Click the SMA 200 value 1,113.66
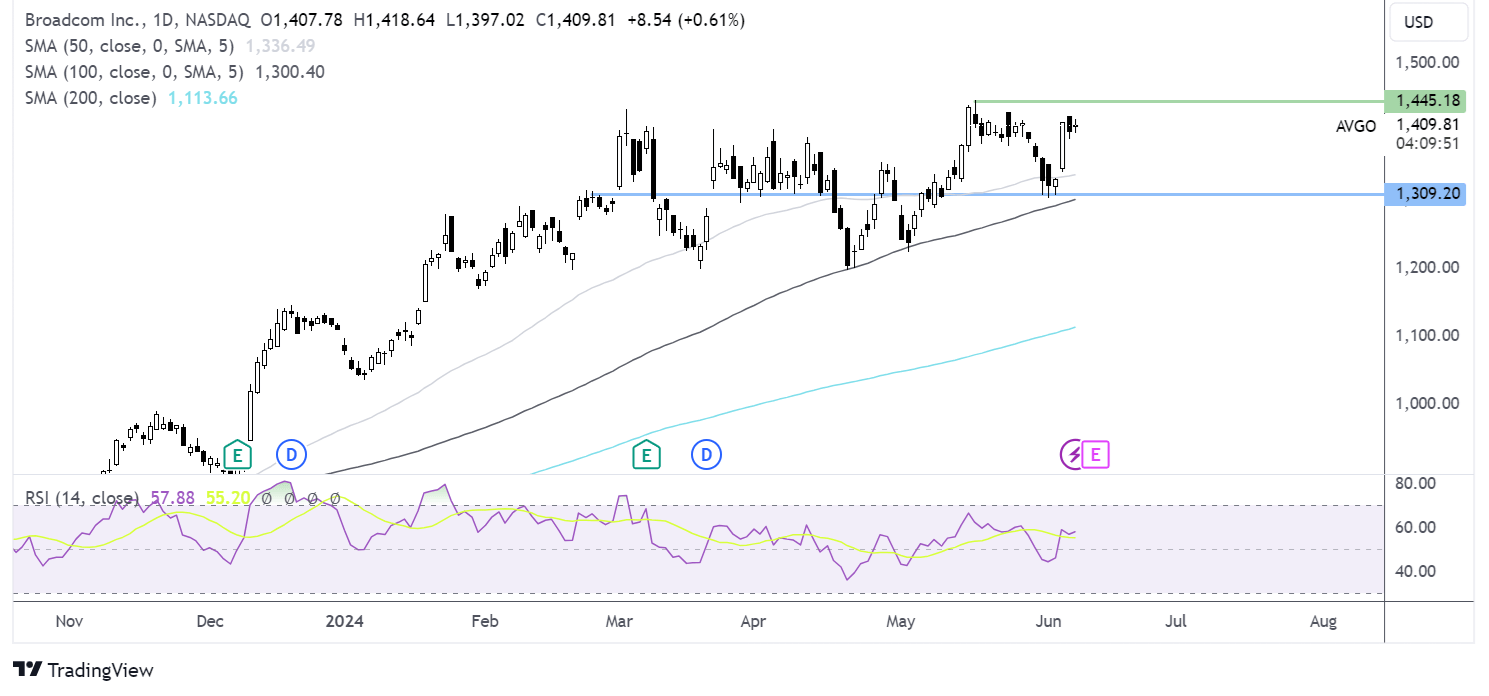Viewport: 1489px width, 696px height. coord(202,98)
